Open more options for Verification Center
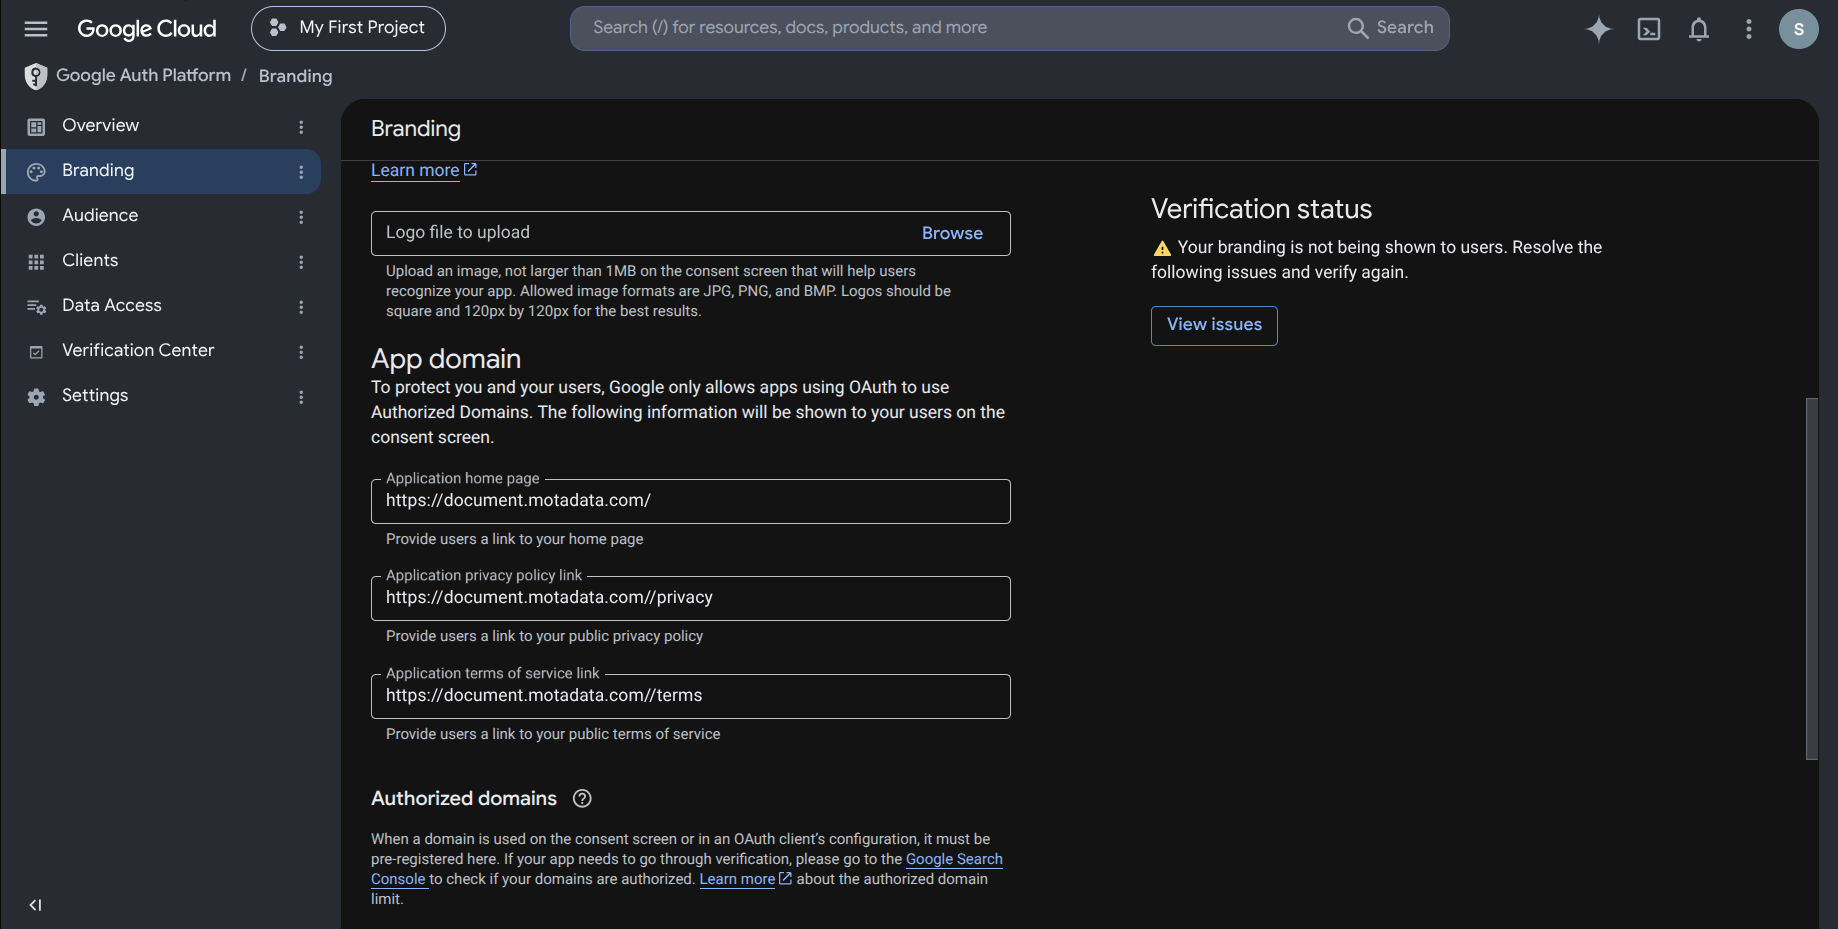Image resolution: width=1838 pixels, height=929 pixels. pos(301,352)
